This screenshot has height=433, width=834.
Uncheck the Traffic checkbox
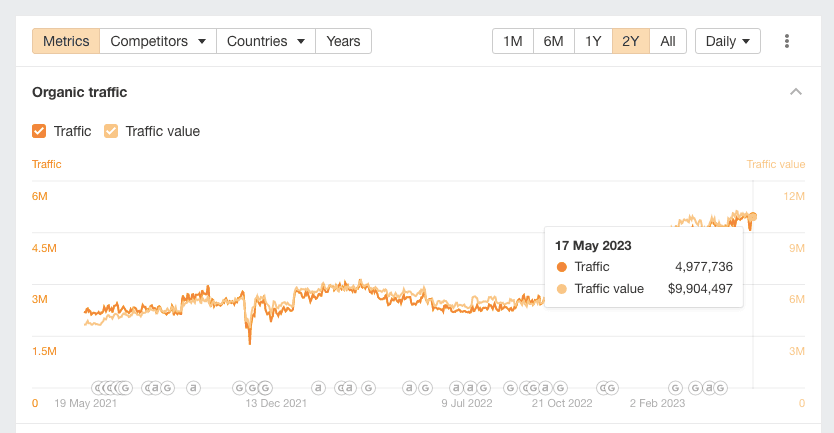[40, 131]
